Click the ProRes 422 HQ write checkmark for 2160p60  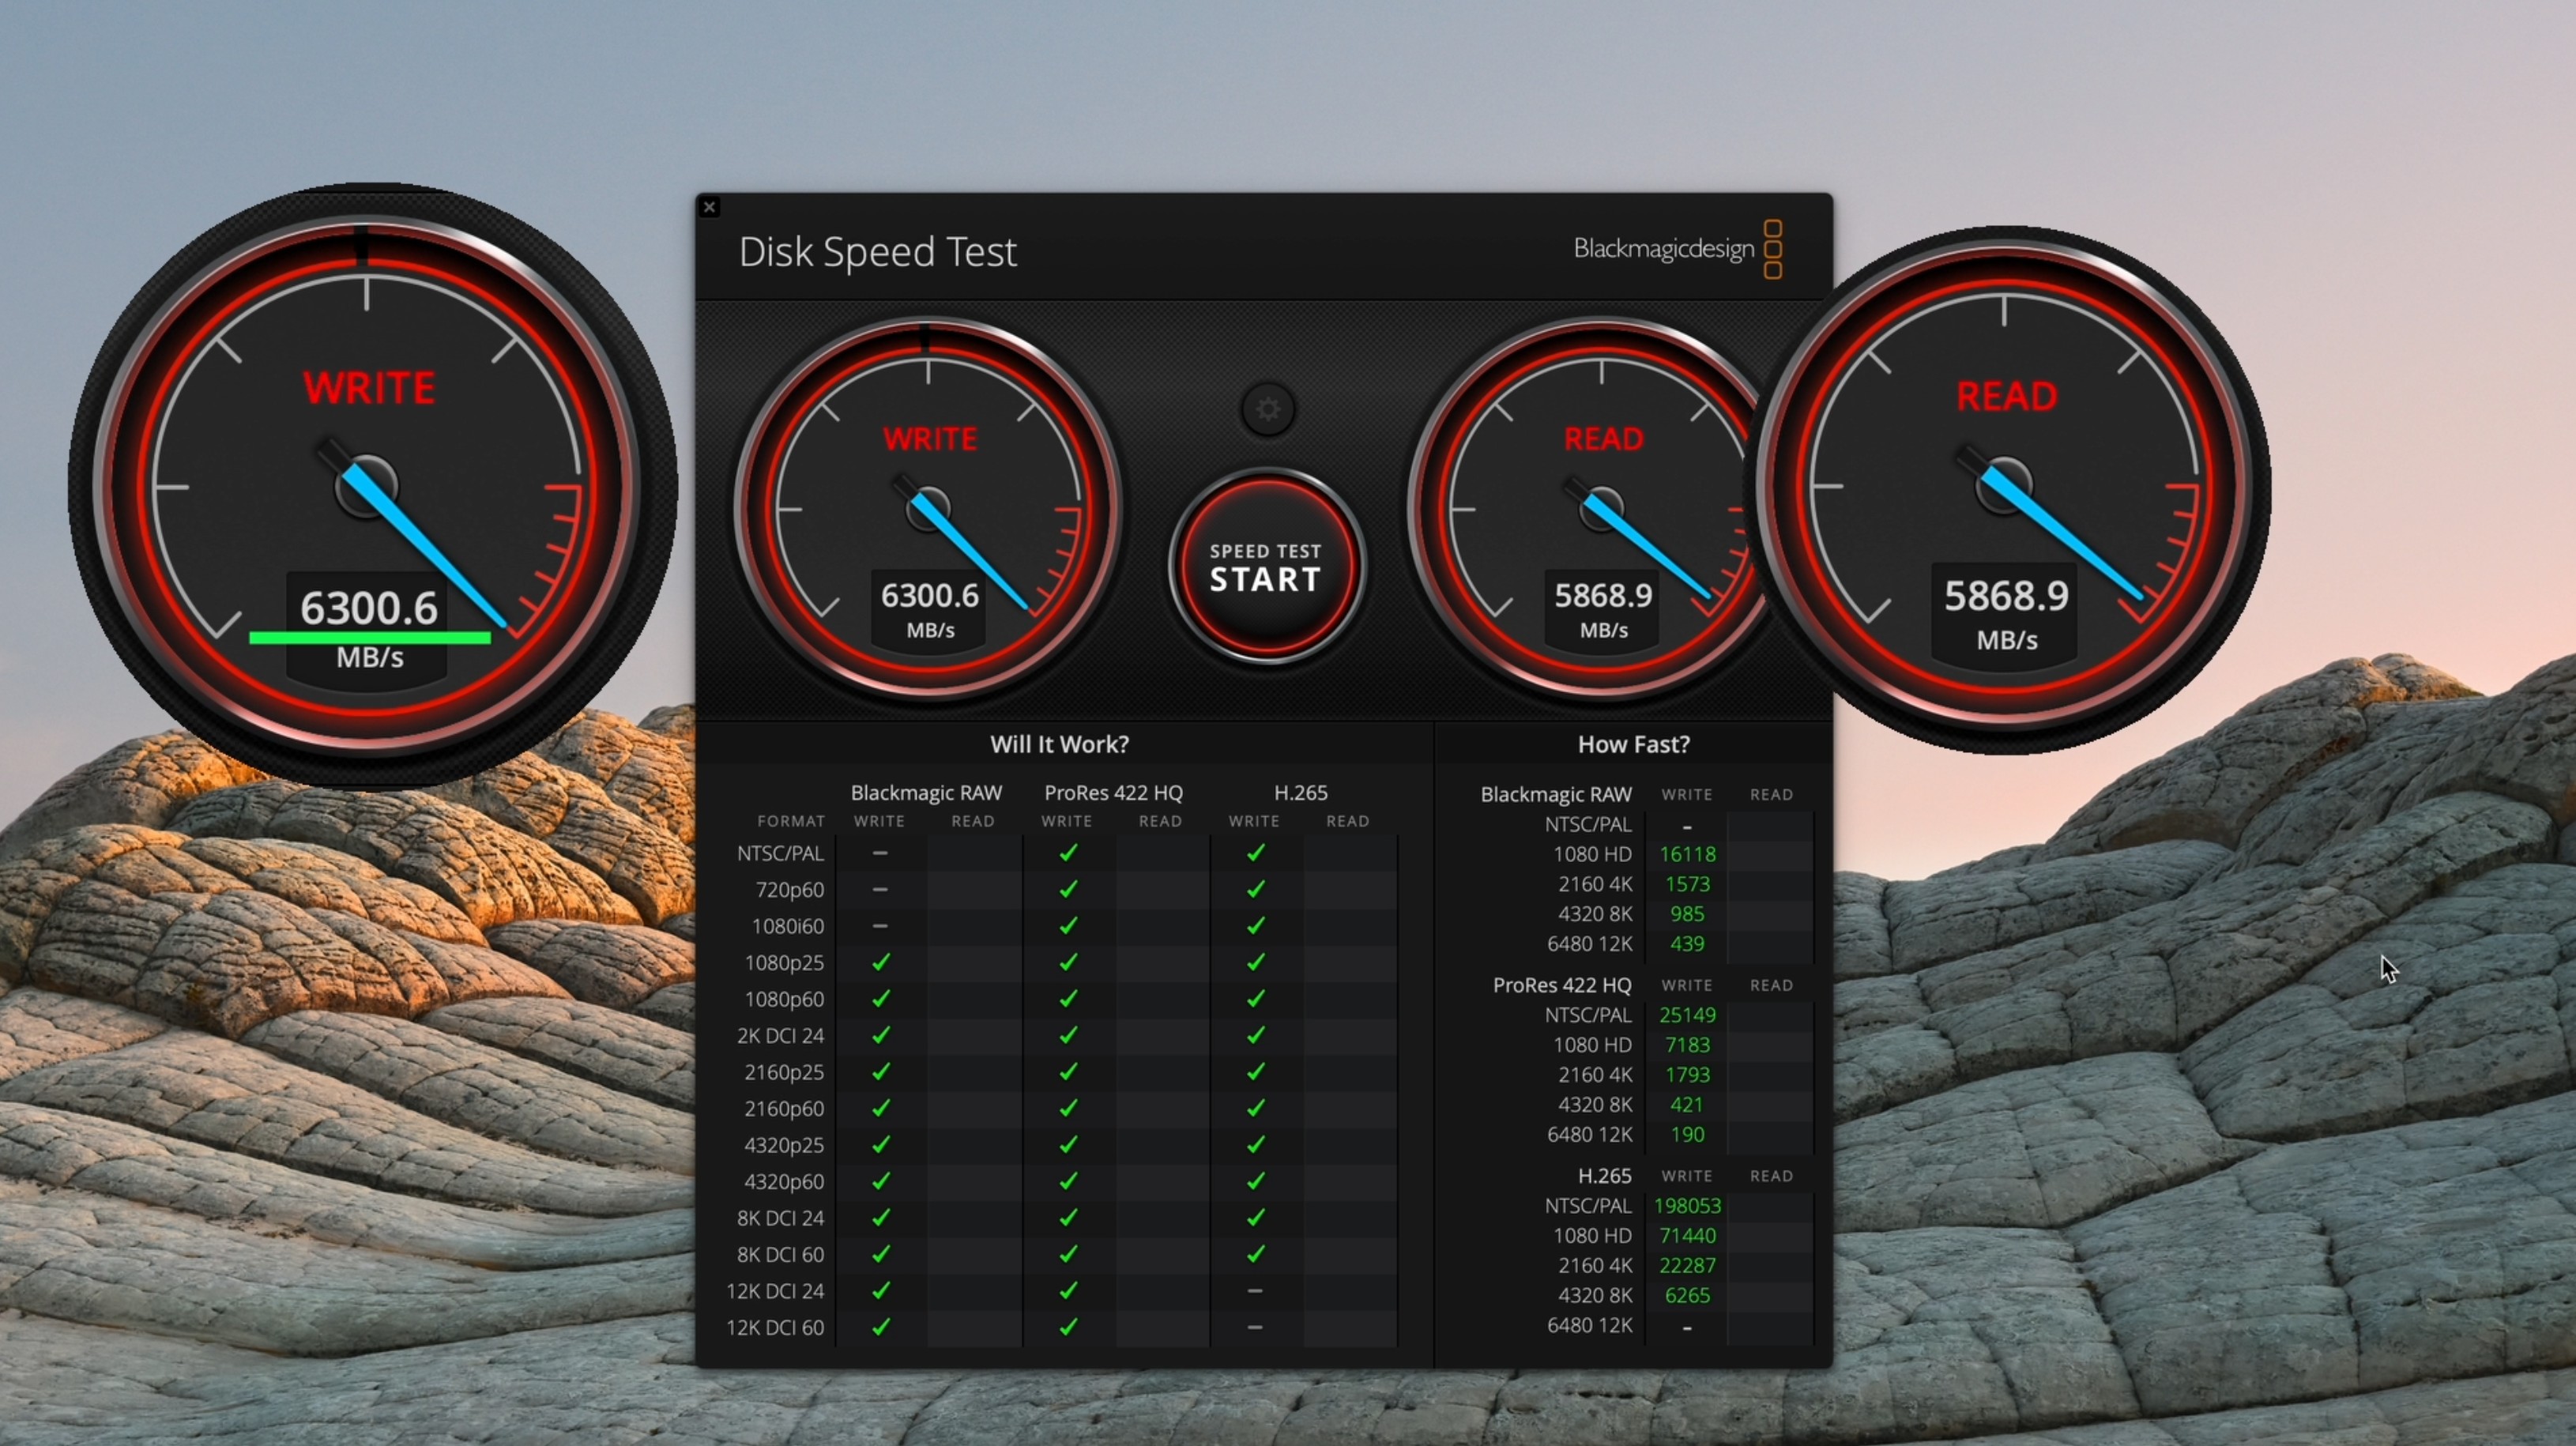pos(1068,1108)
